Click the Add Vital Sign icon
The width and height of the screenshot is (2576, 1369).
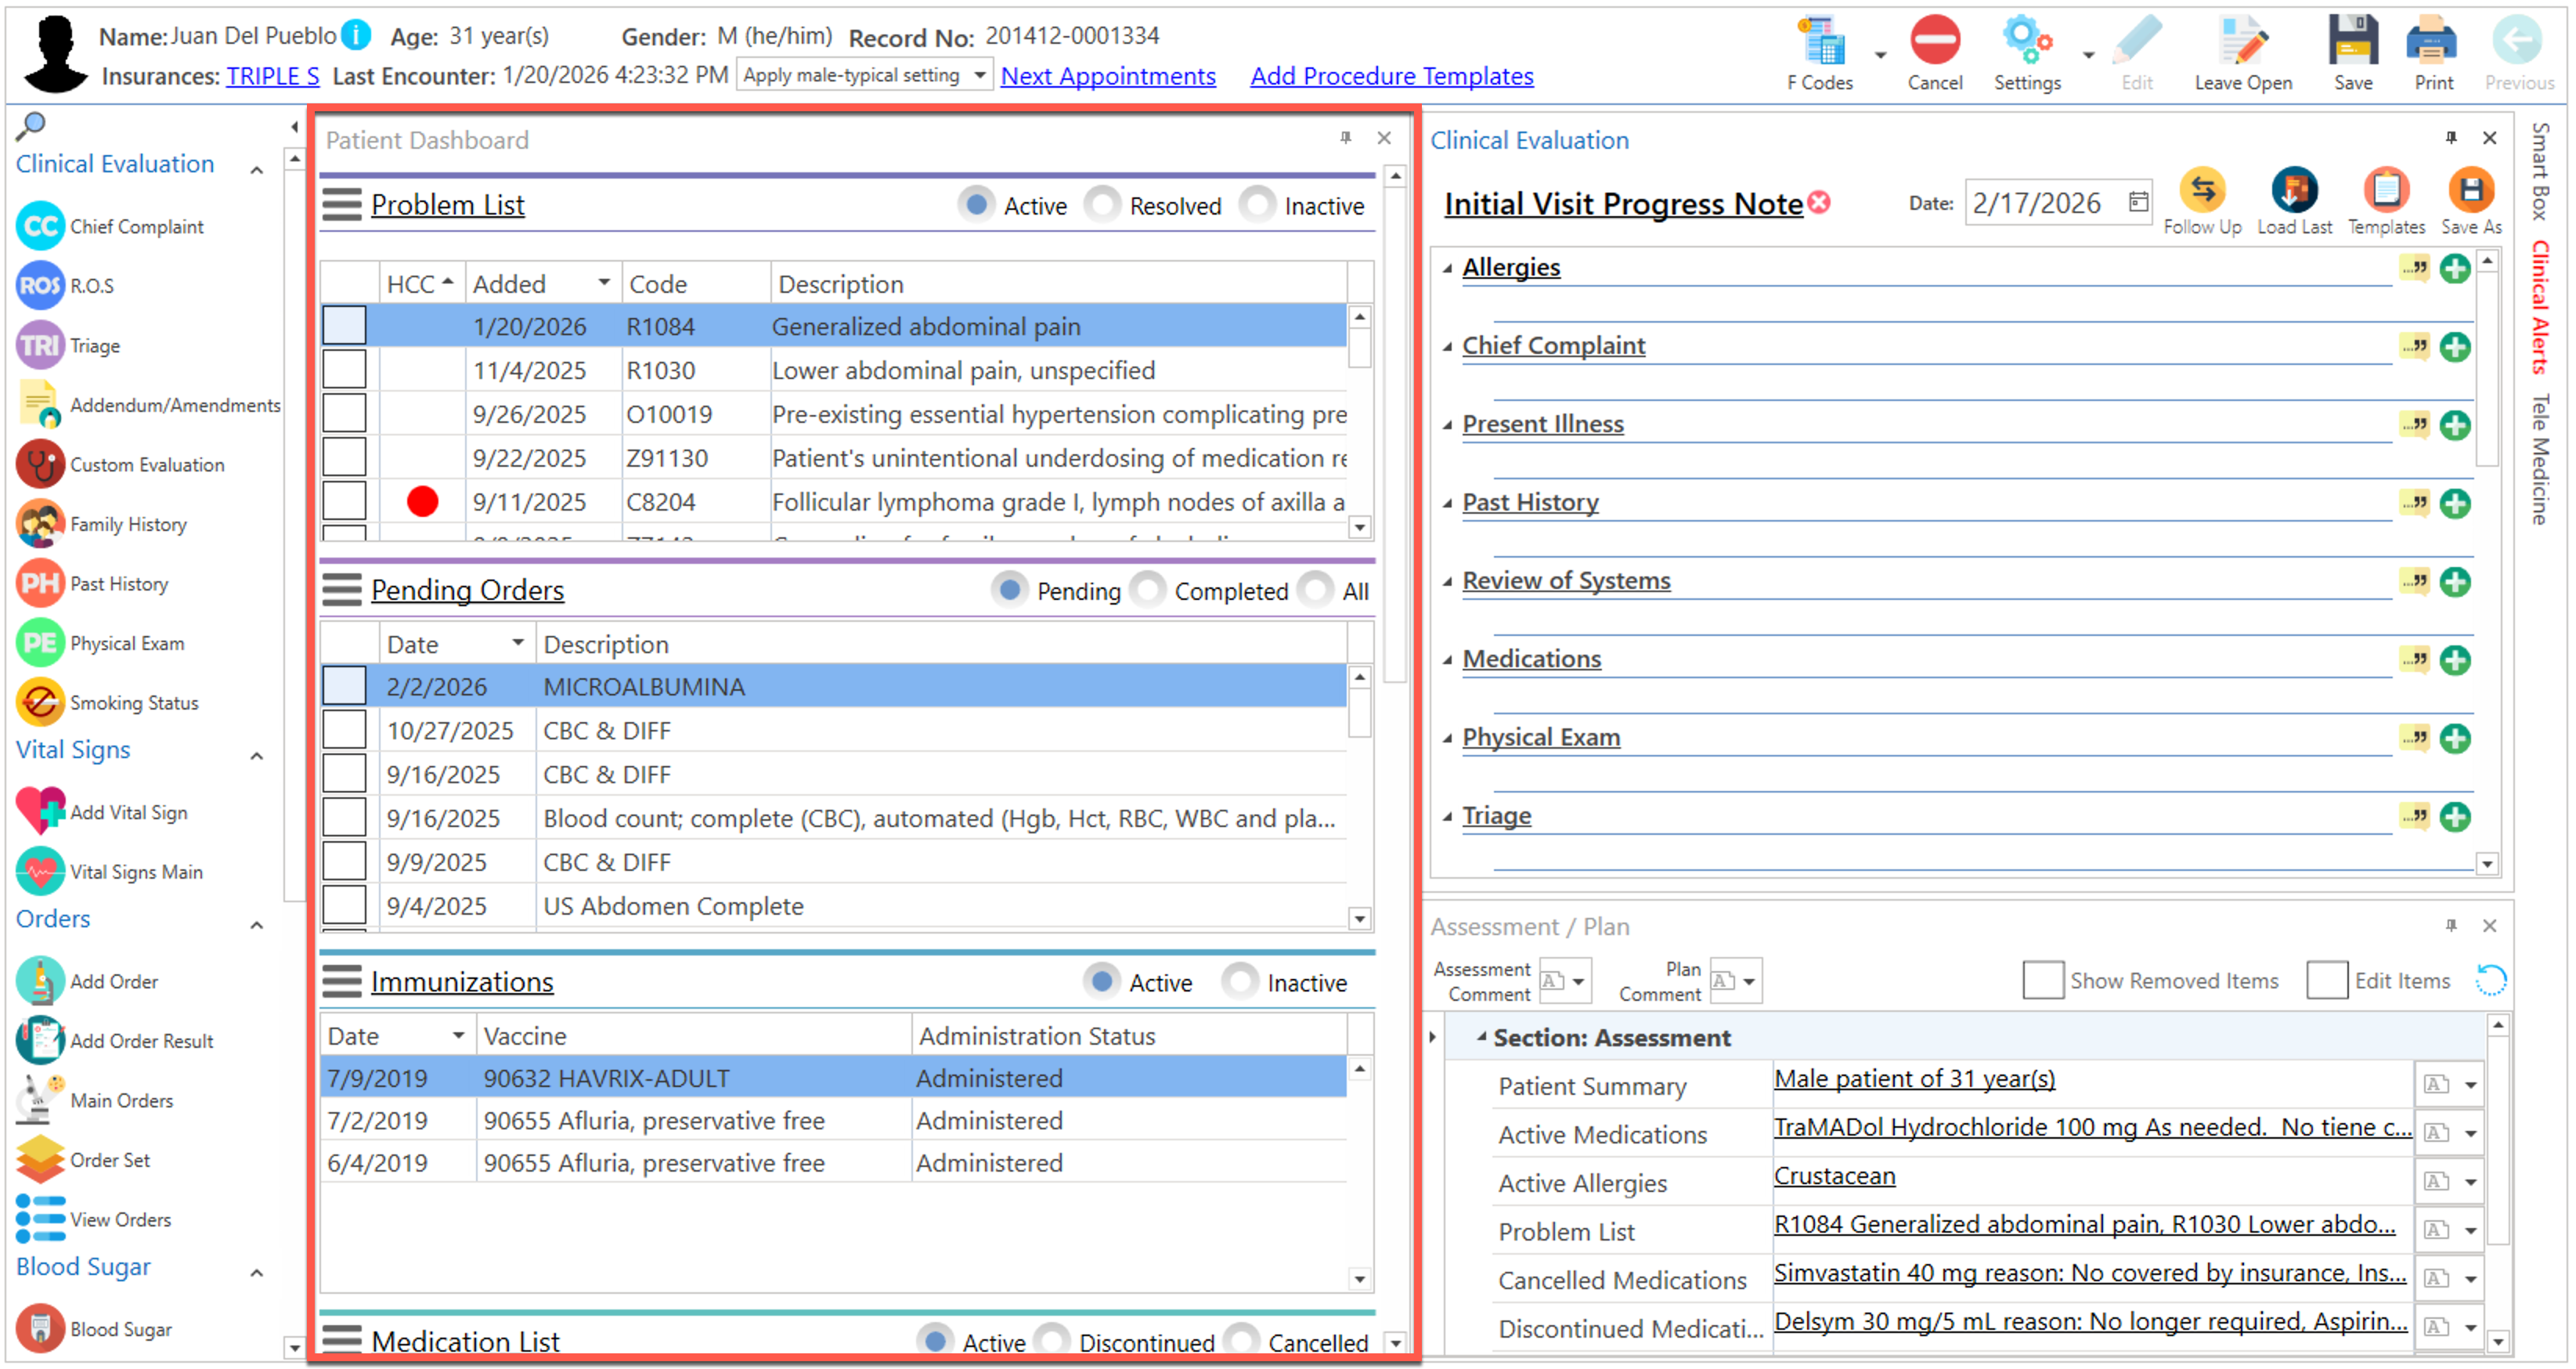click(41, 811)
